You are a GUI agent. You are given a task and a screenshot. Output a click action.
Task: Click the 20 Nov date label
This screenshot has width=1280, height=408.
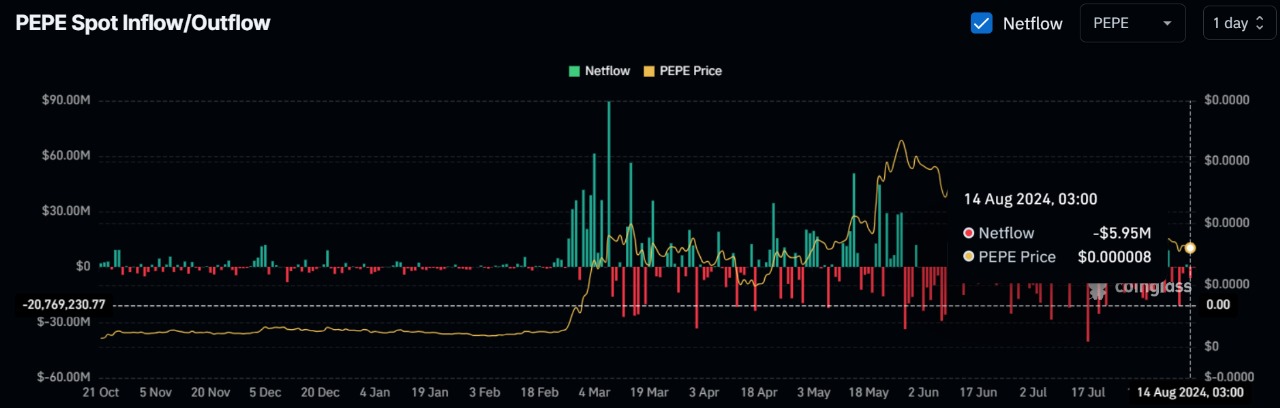pos(211,393)
